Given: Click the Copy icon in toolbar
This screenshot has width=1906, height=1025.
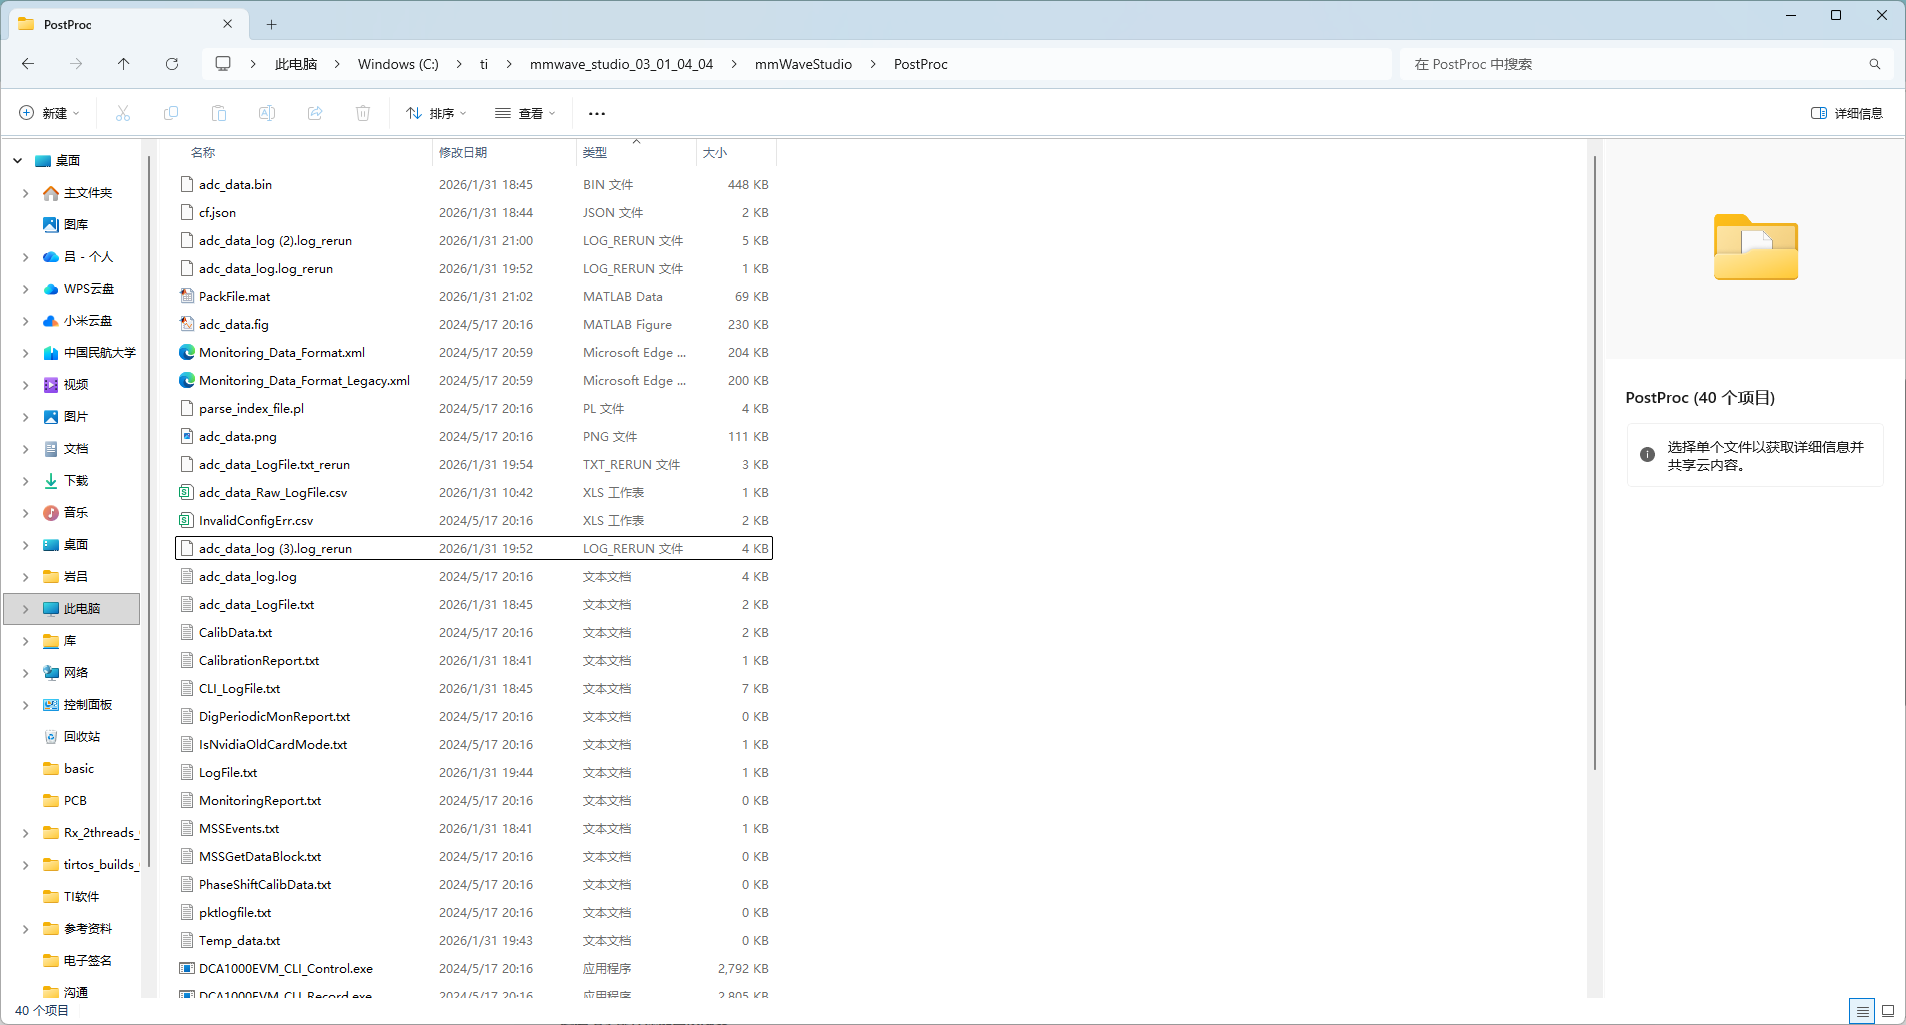Looking at the screenshot, I should click(x=171, y=113).
